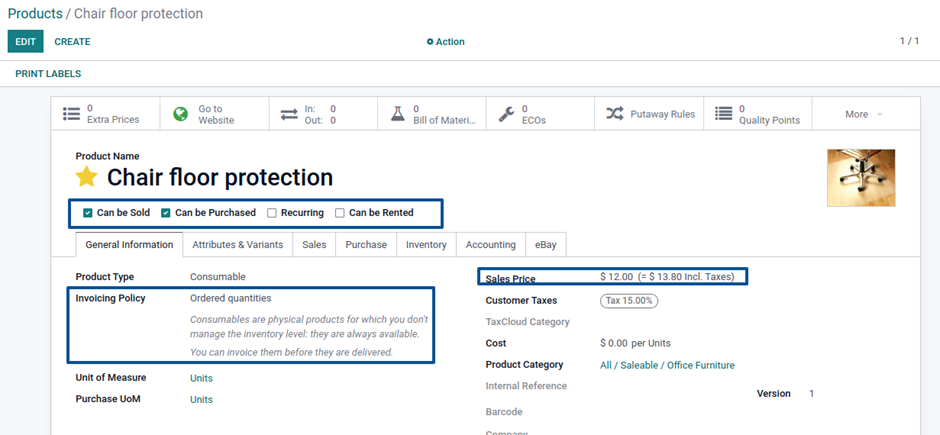Viewport: 940px width, 435px height.
Task: Switch to the Sales tab
Action: [314, 244]
